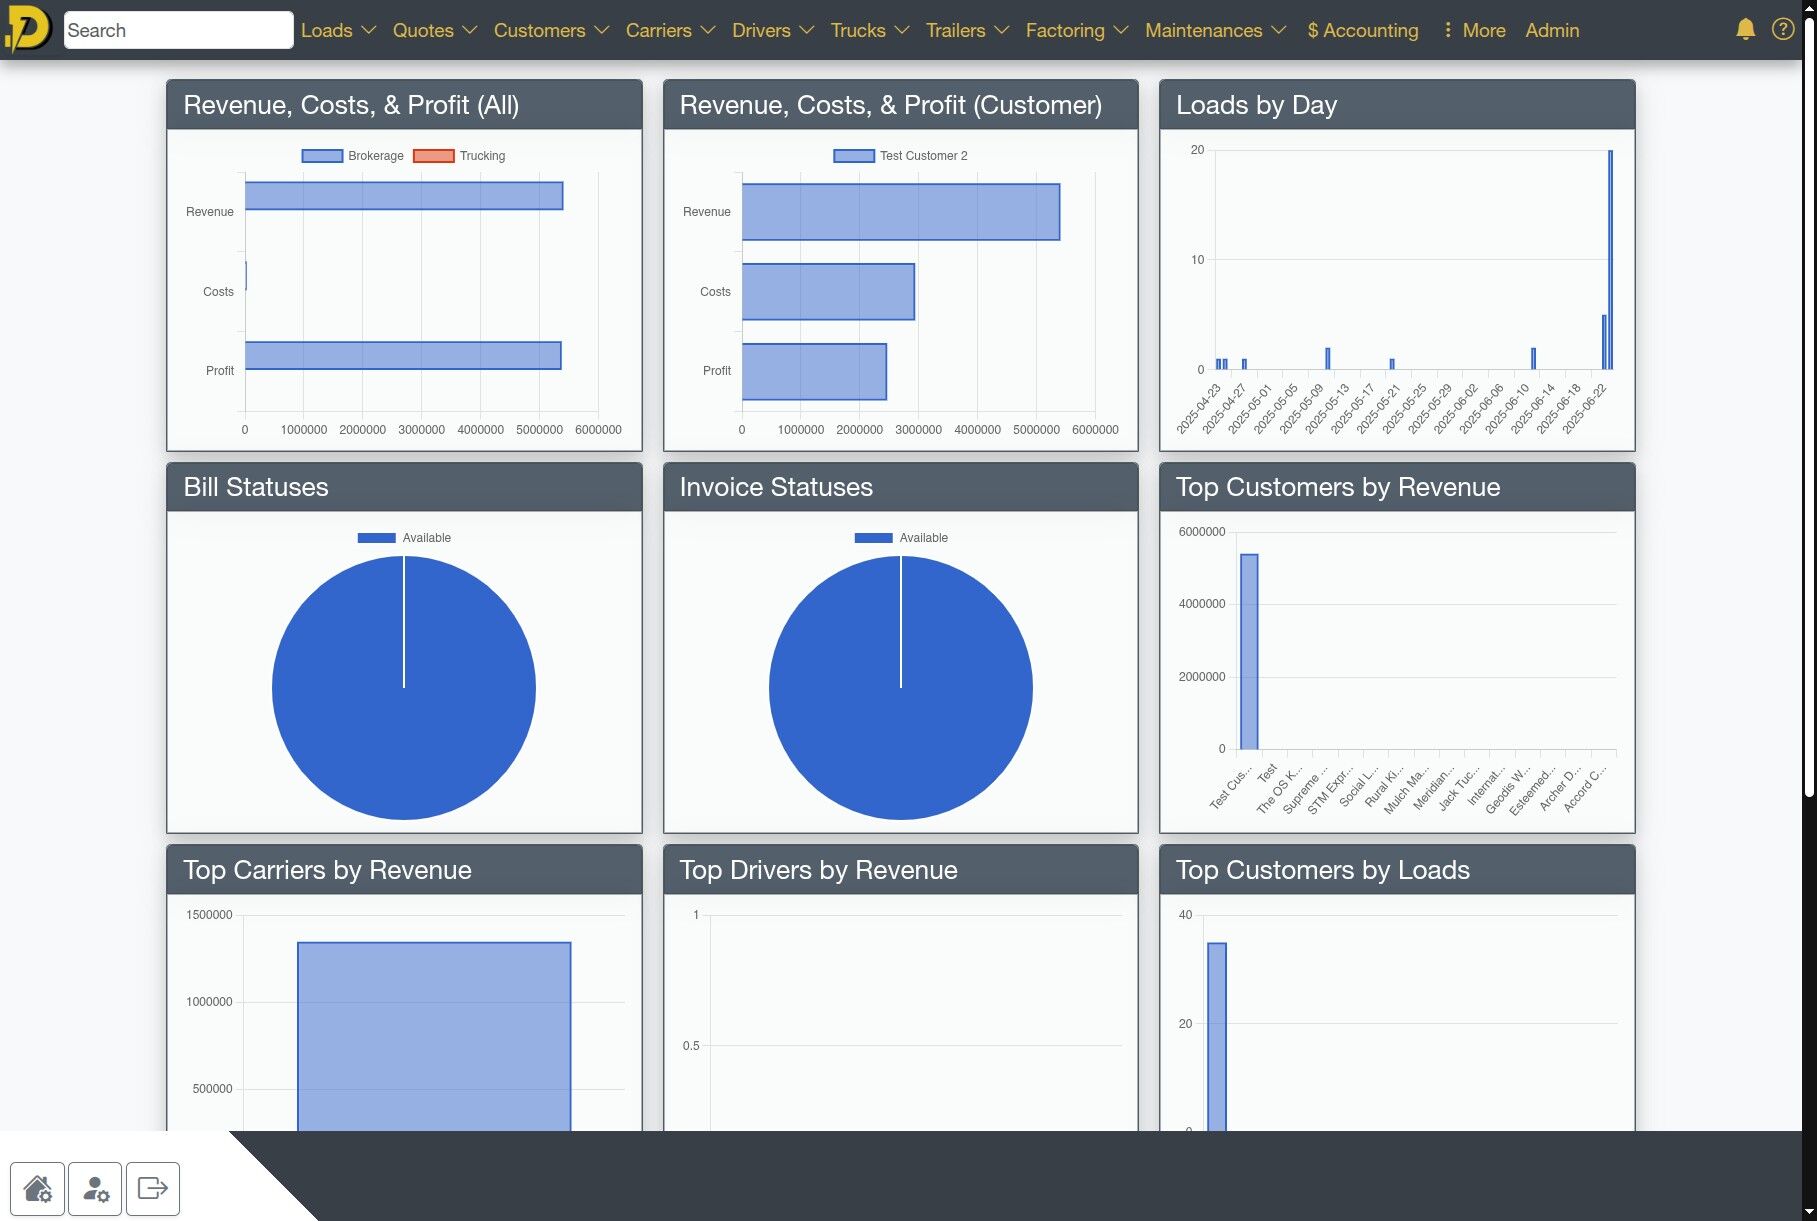Click the "Accord C..." axis label

pos(1585,789)
